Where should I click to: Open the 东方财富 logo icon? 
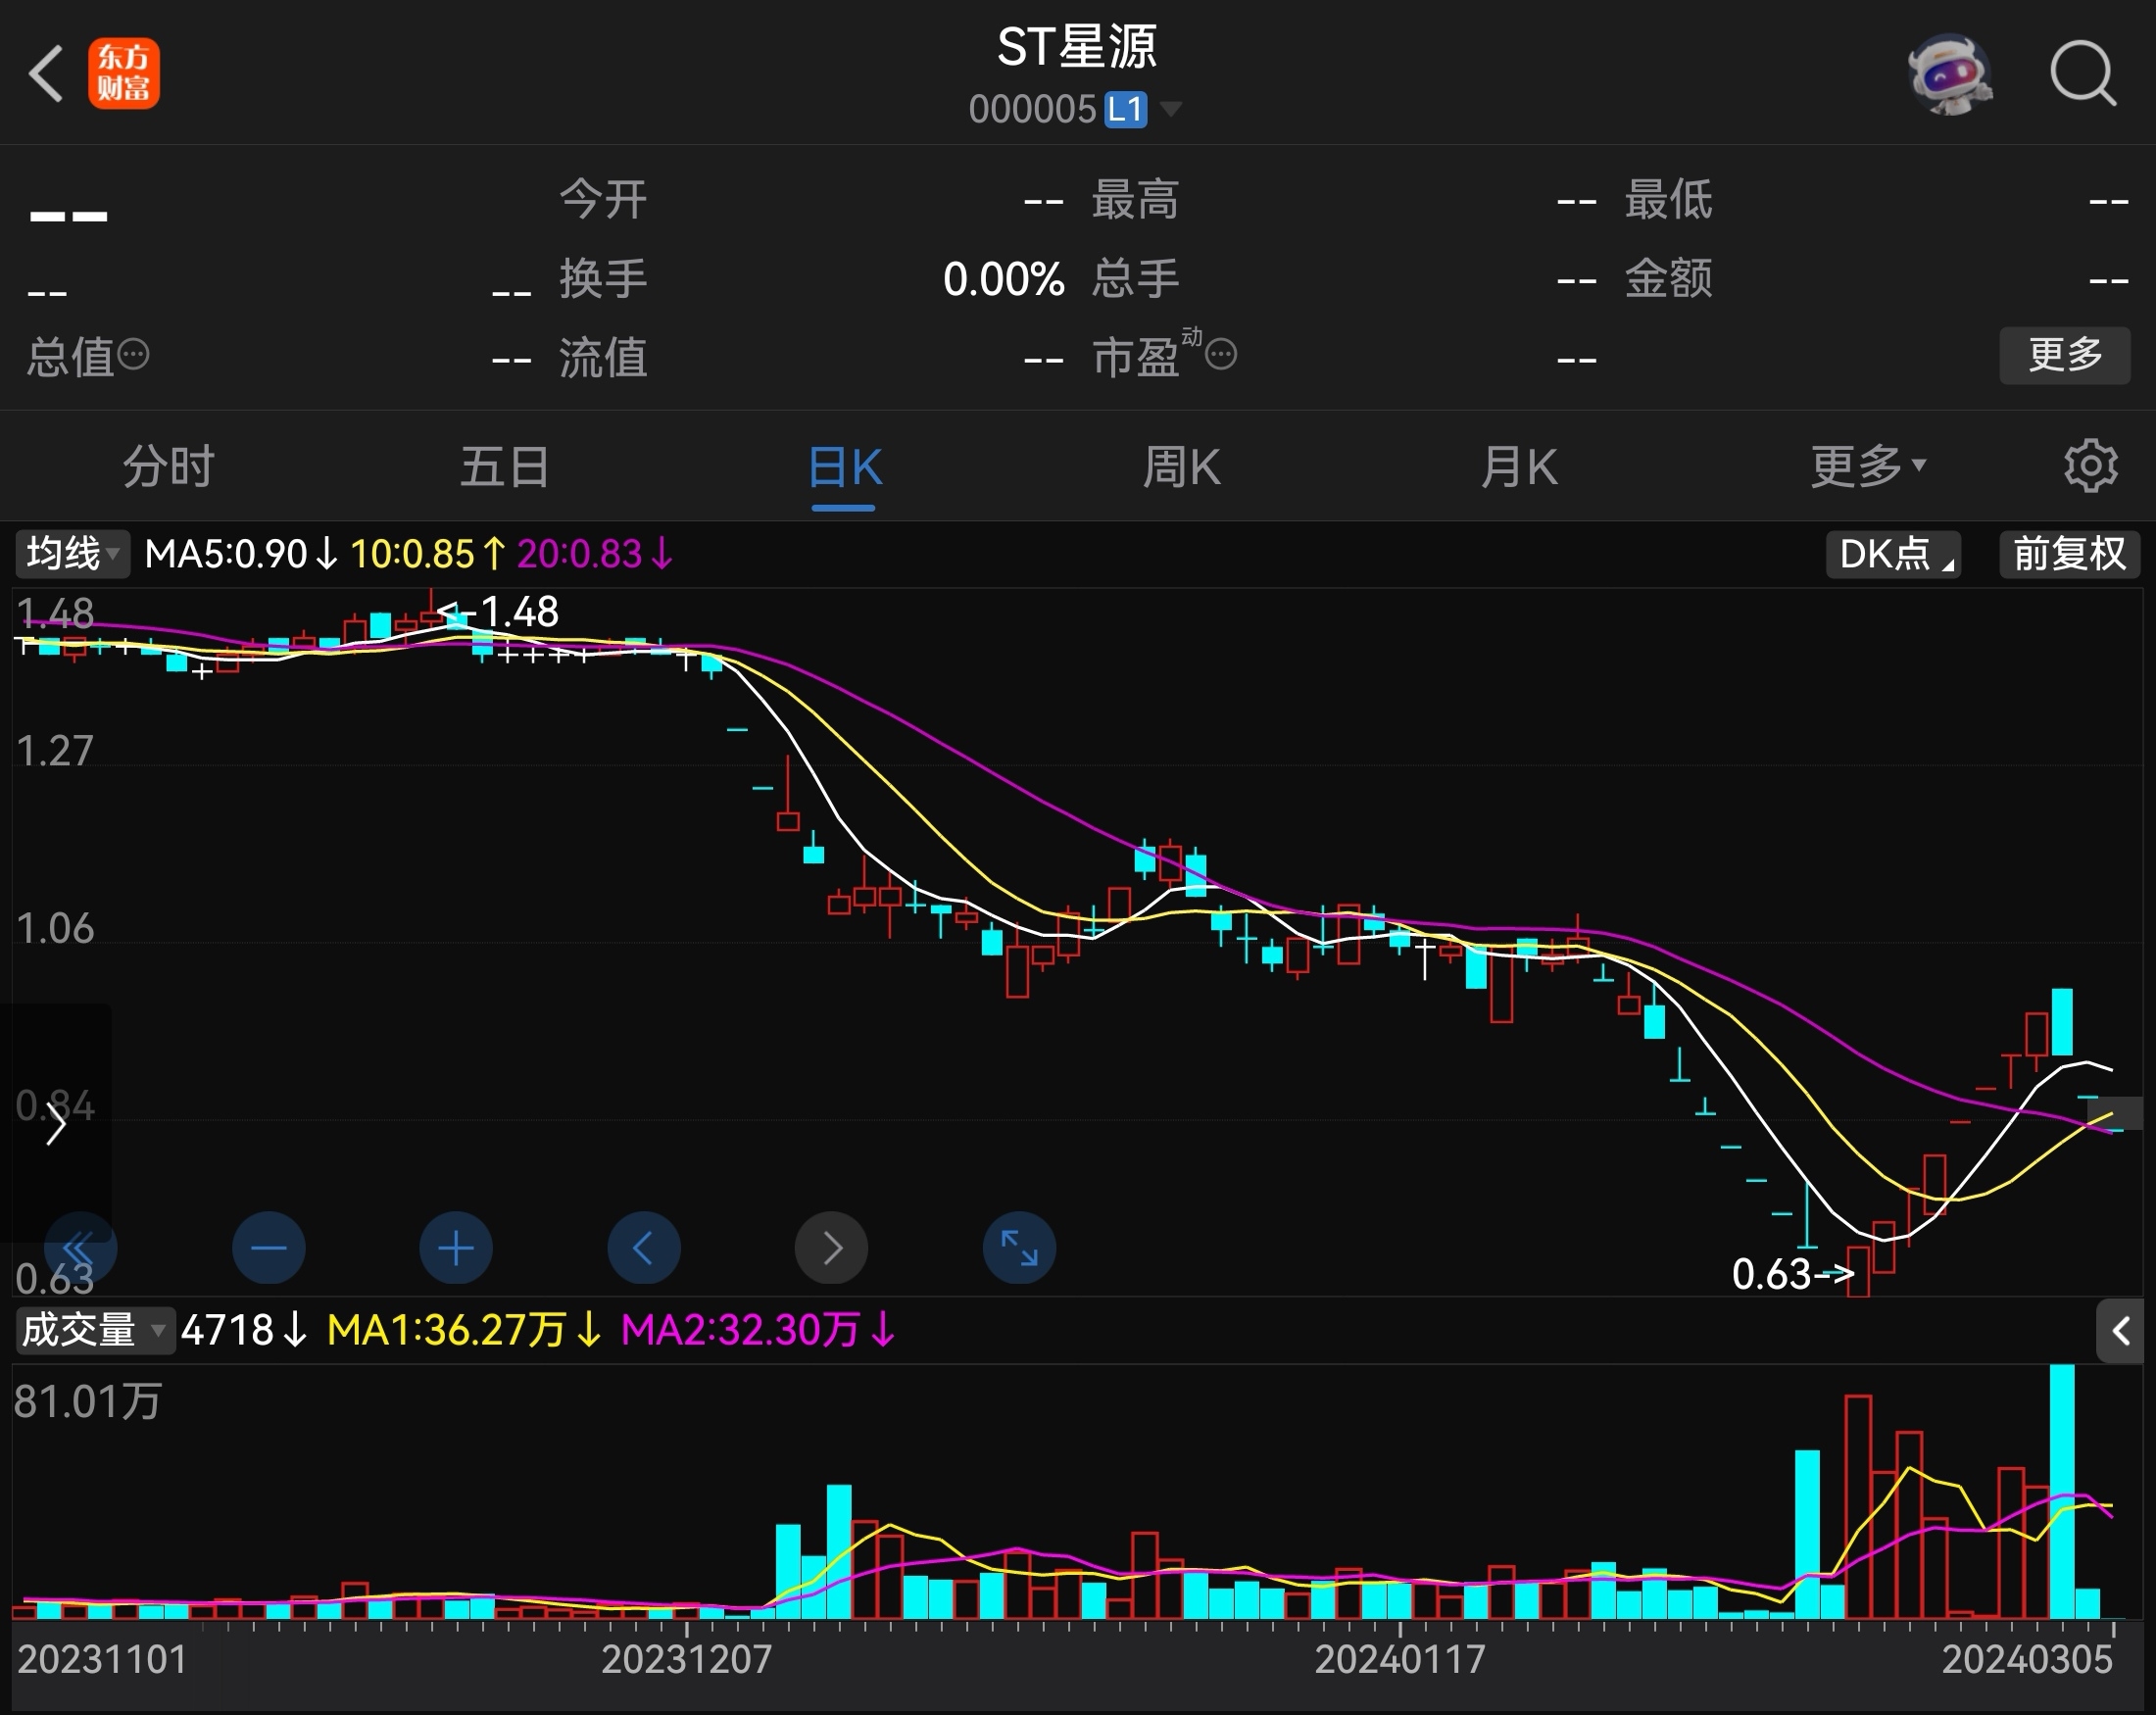(124, 74)
